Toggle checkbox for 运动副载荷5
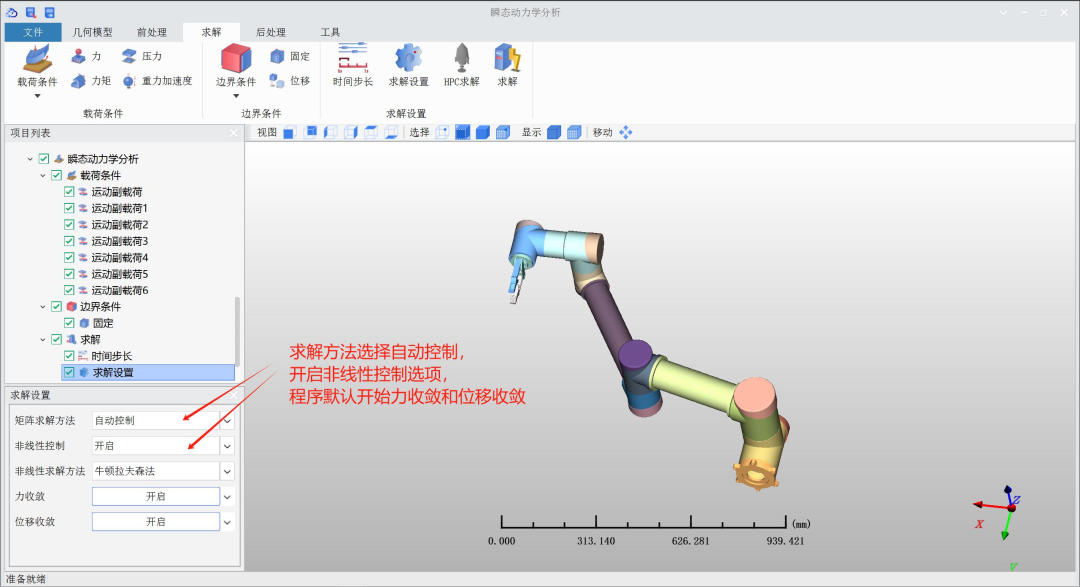This screenshot has width=1080, height=587. point(69,274)
